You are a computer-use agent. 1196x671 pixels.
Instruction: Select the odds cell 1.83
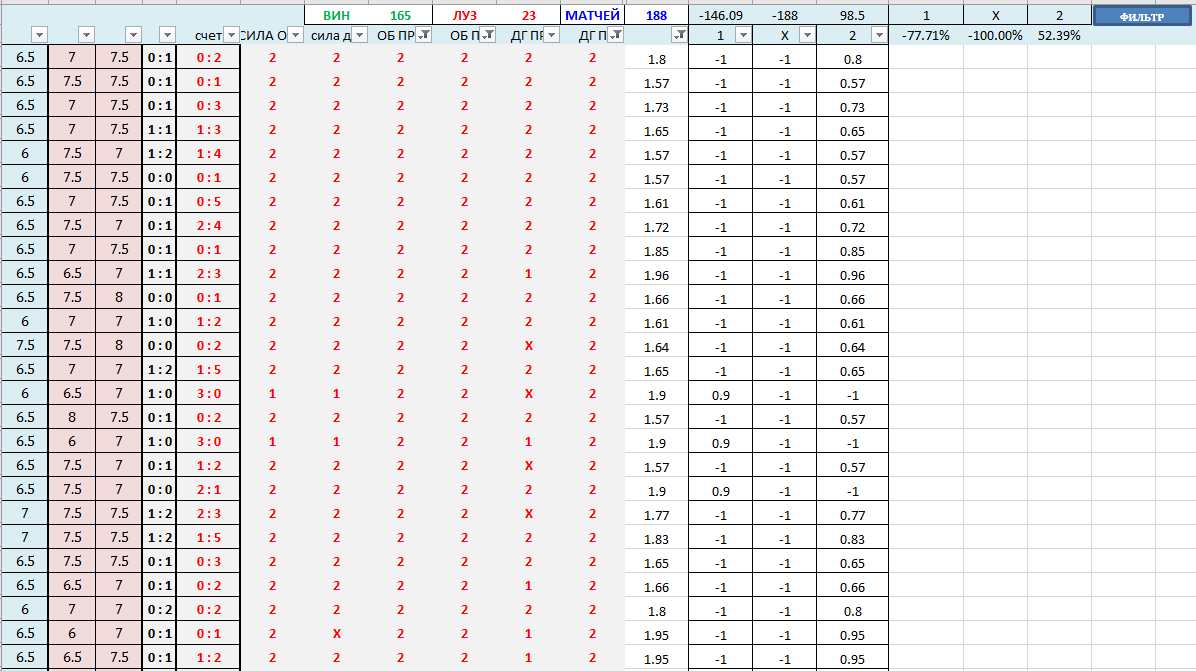(x=656, y=539)
